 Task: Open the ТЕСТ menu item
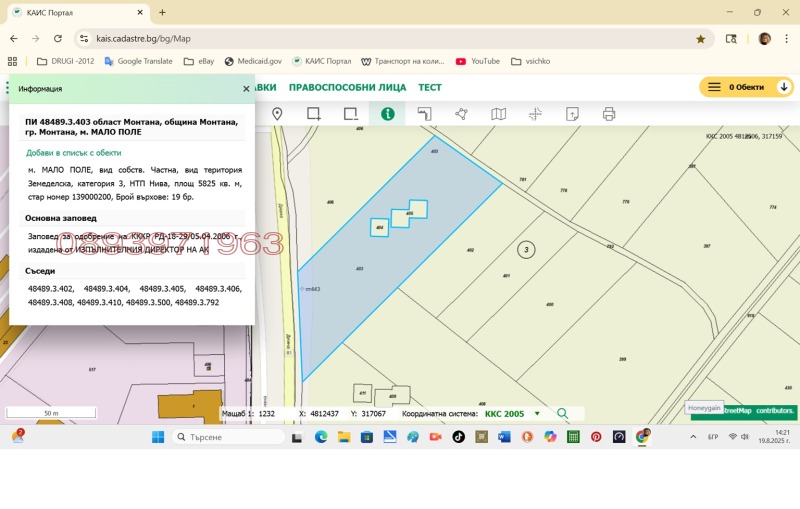tap(430, 87)
